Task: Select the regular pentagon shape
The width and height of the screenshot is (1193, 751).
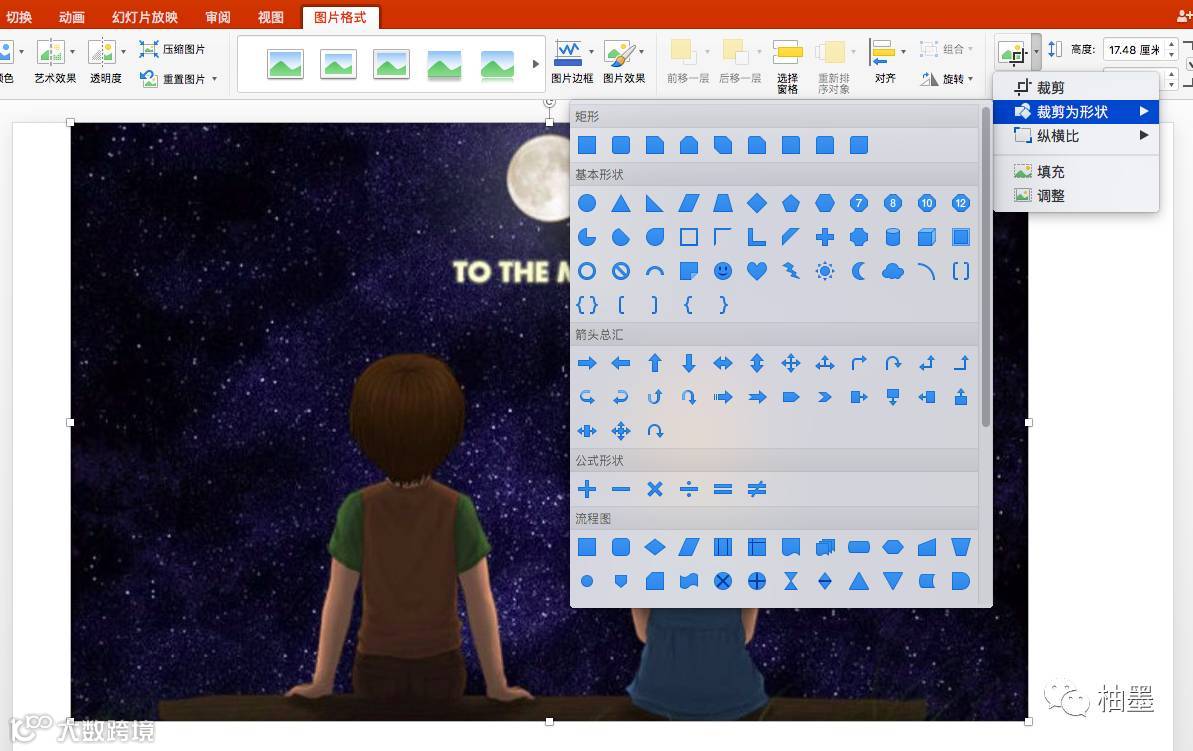Action: (791, 203)
